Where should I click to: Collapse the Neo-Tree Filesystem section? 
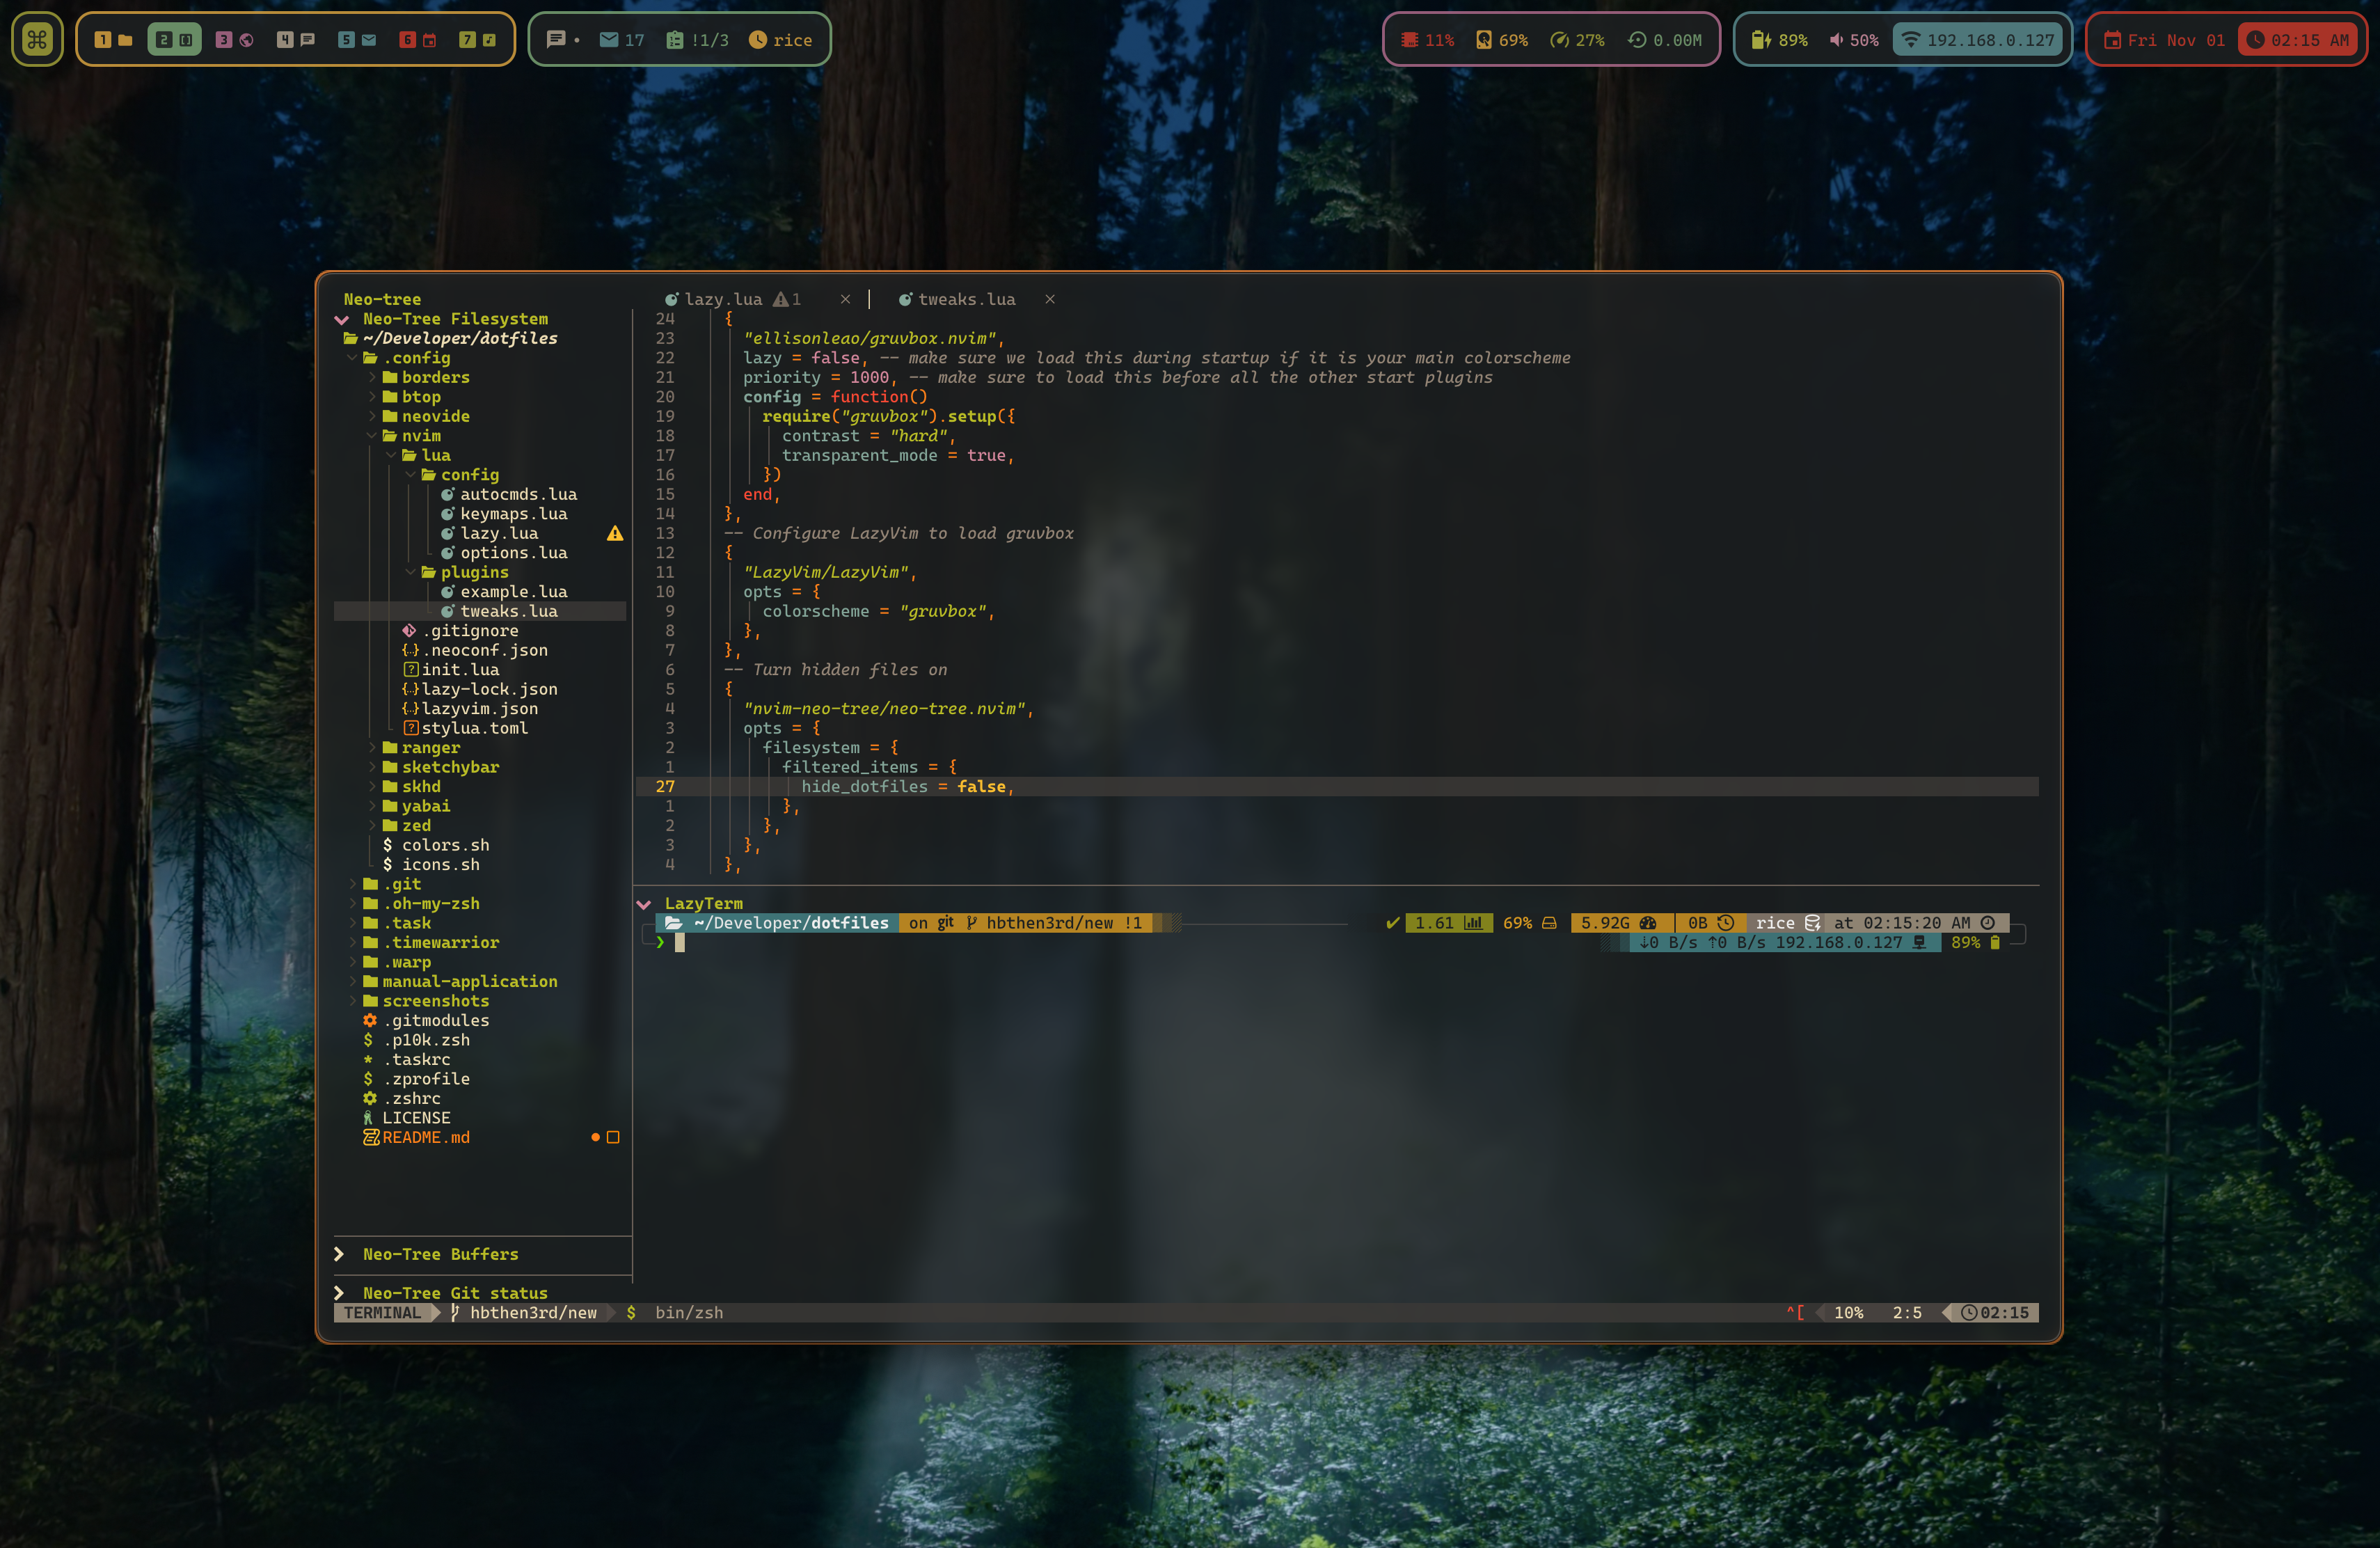click(342, 319)
